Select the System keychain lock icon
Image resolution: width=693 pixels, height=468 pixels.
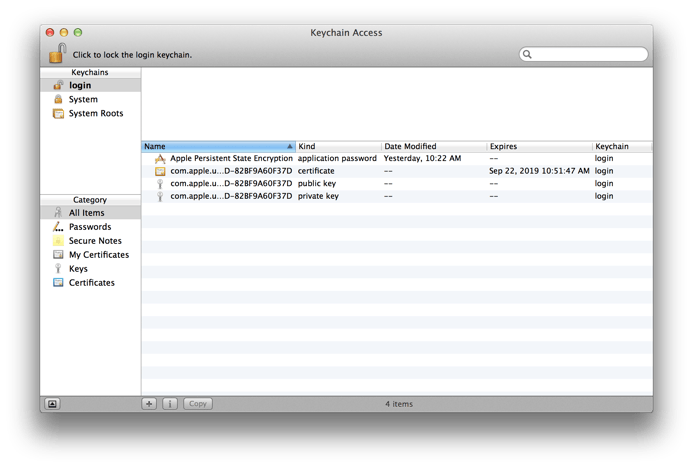click(x=58, y=99)
